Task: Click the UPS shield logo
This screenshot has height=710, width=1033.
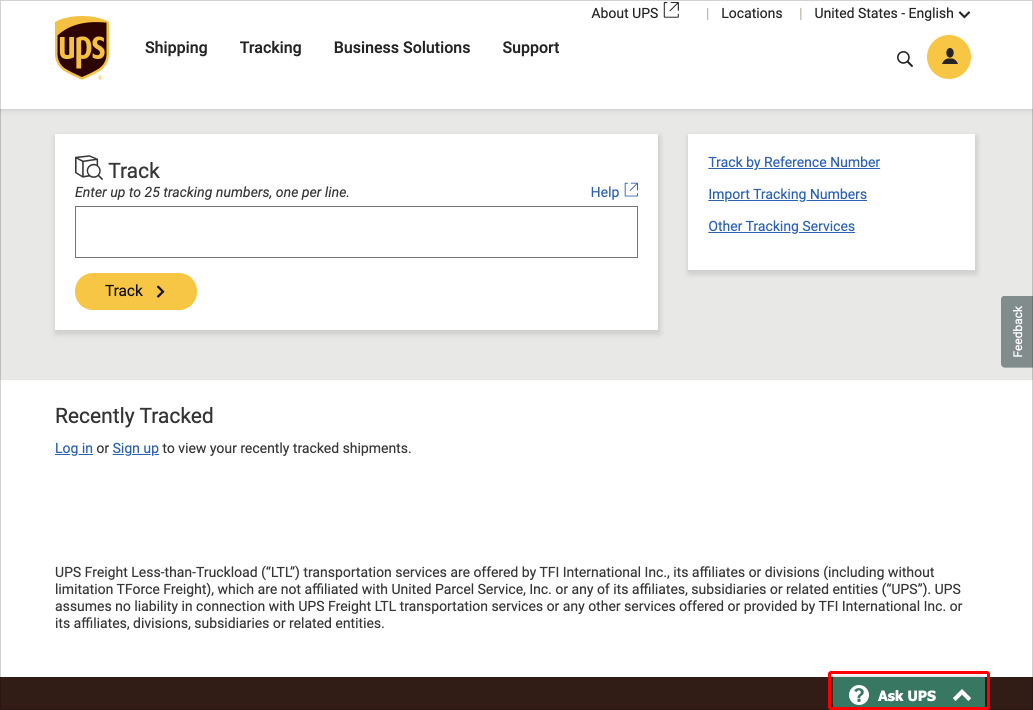Action: [x=82, y=48]
